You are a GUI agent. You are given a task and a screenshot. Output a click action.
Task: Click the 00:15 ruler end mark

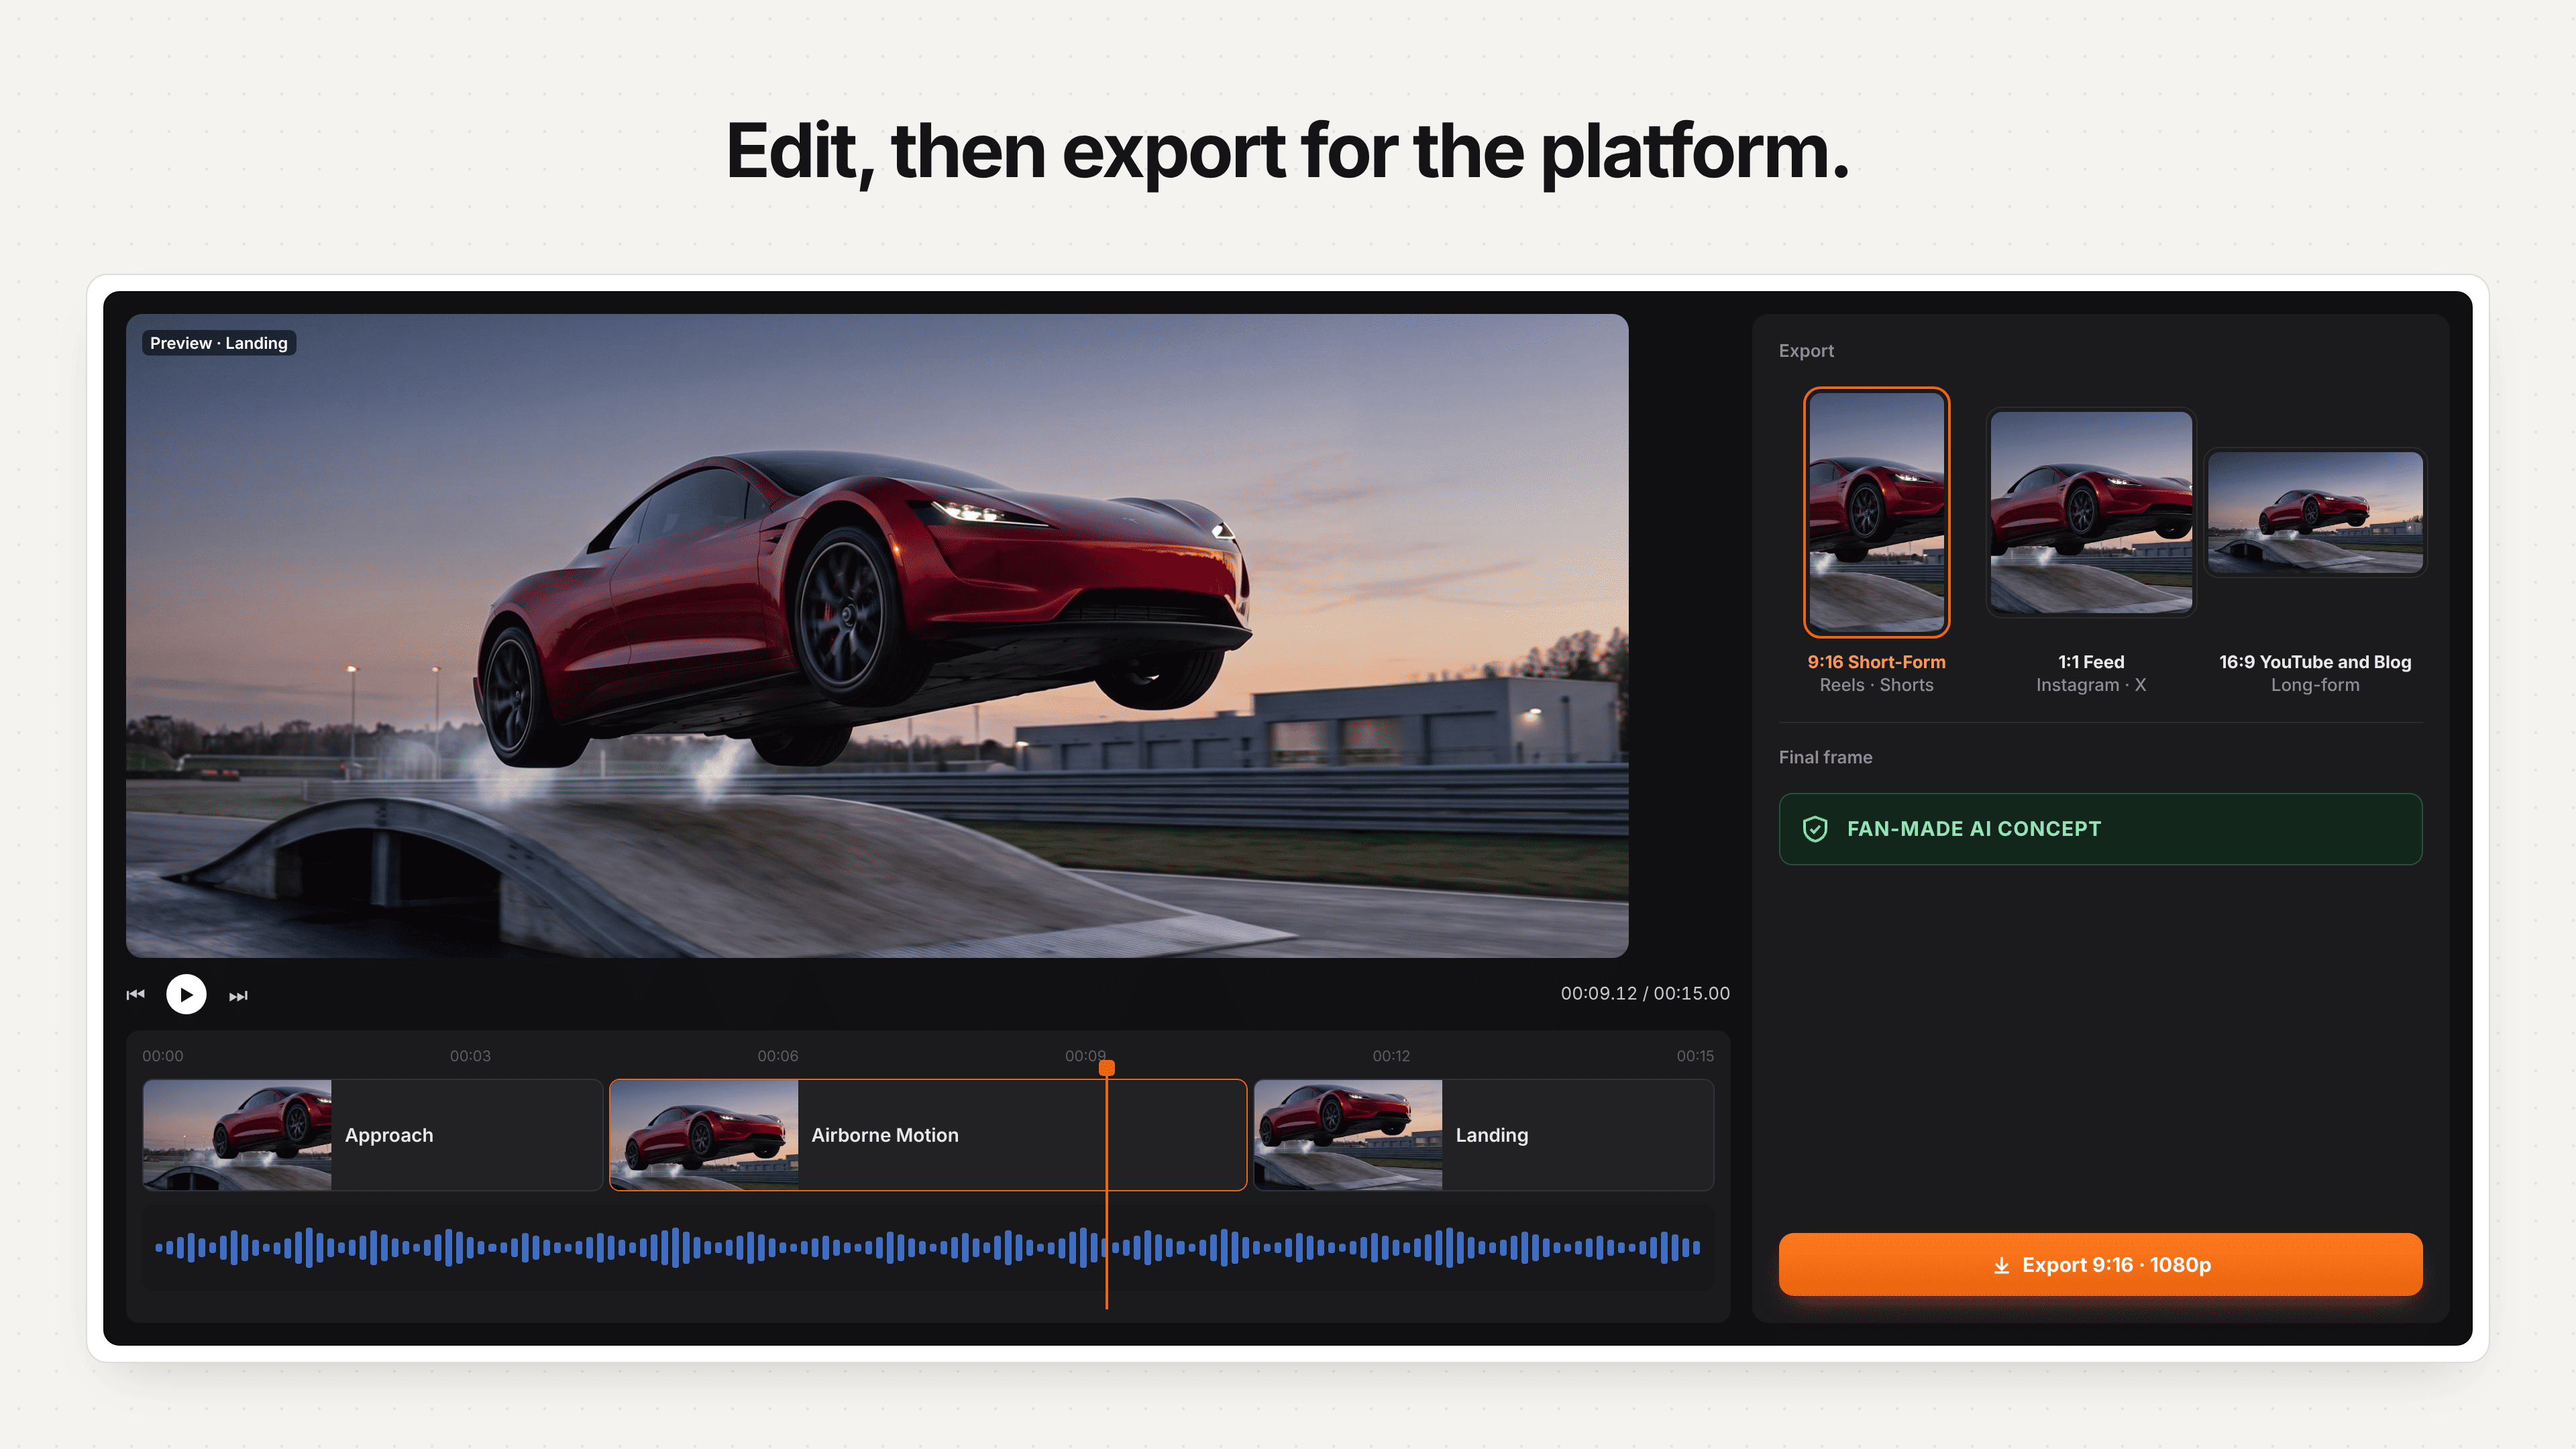pyautogui.click(x=1695, y=1056)
